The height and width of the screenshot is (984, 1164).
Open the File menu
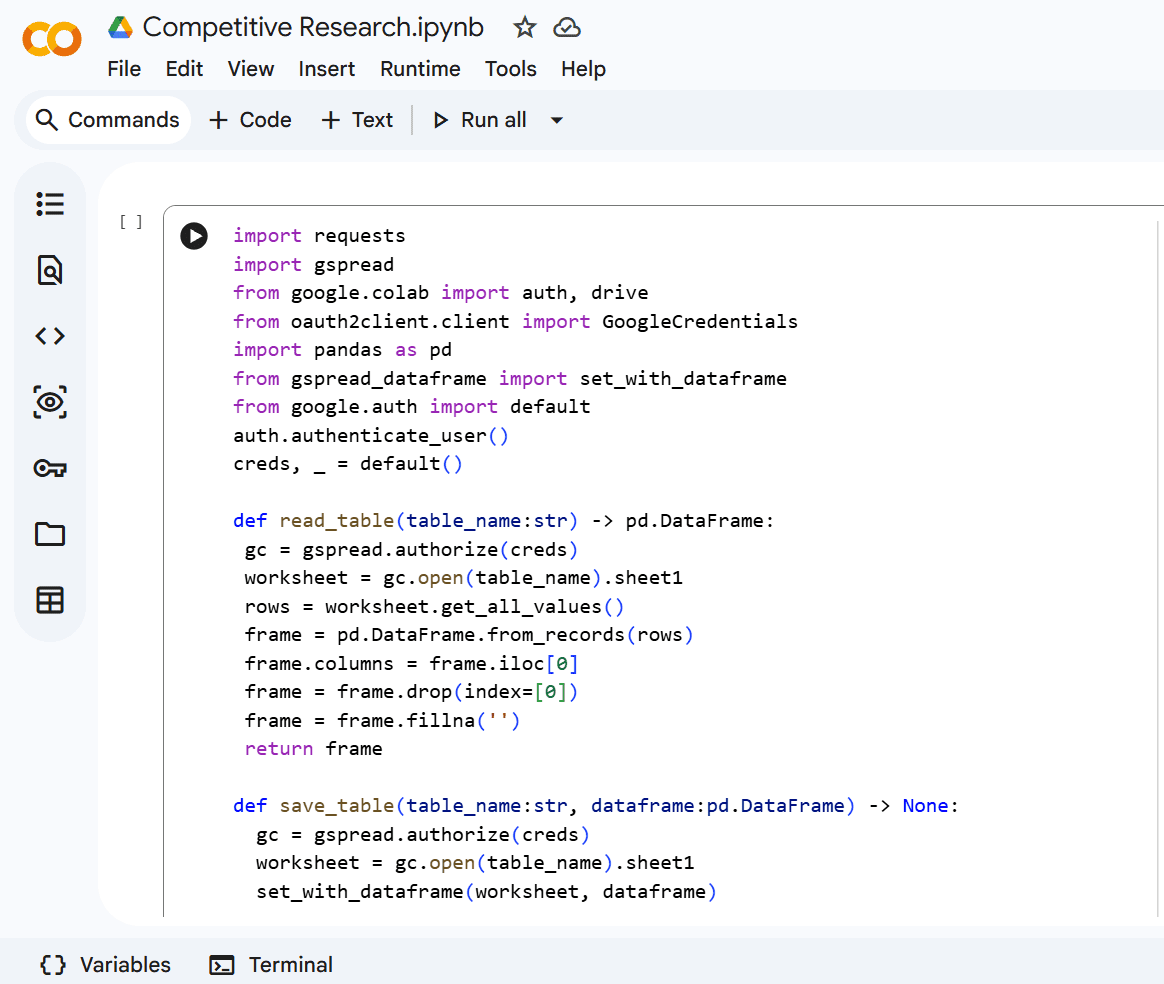point(124,69)
